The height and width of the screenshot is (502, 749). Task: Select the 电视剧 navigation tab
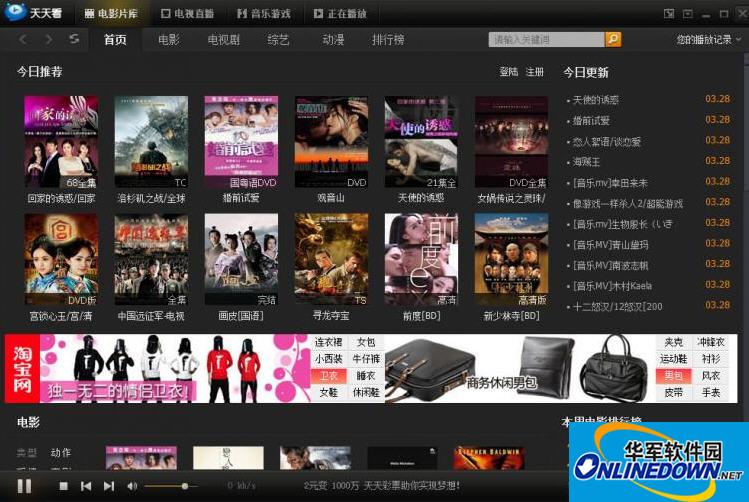pos(224,40)
